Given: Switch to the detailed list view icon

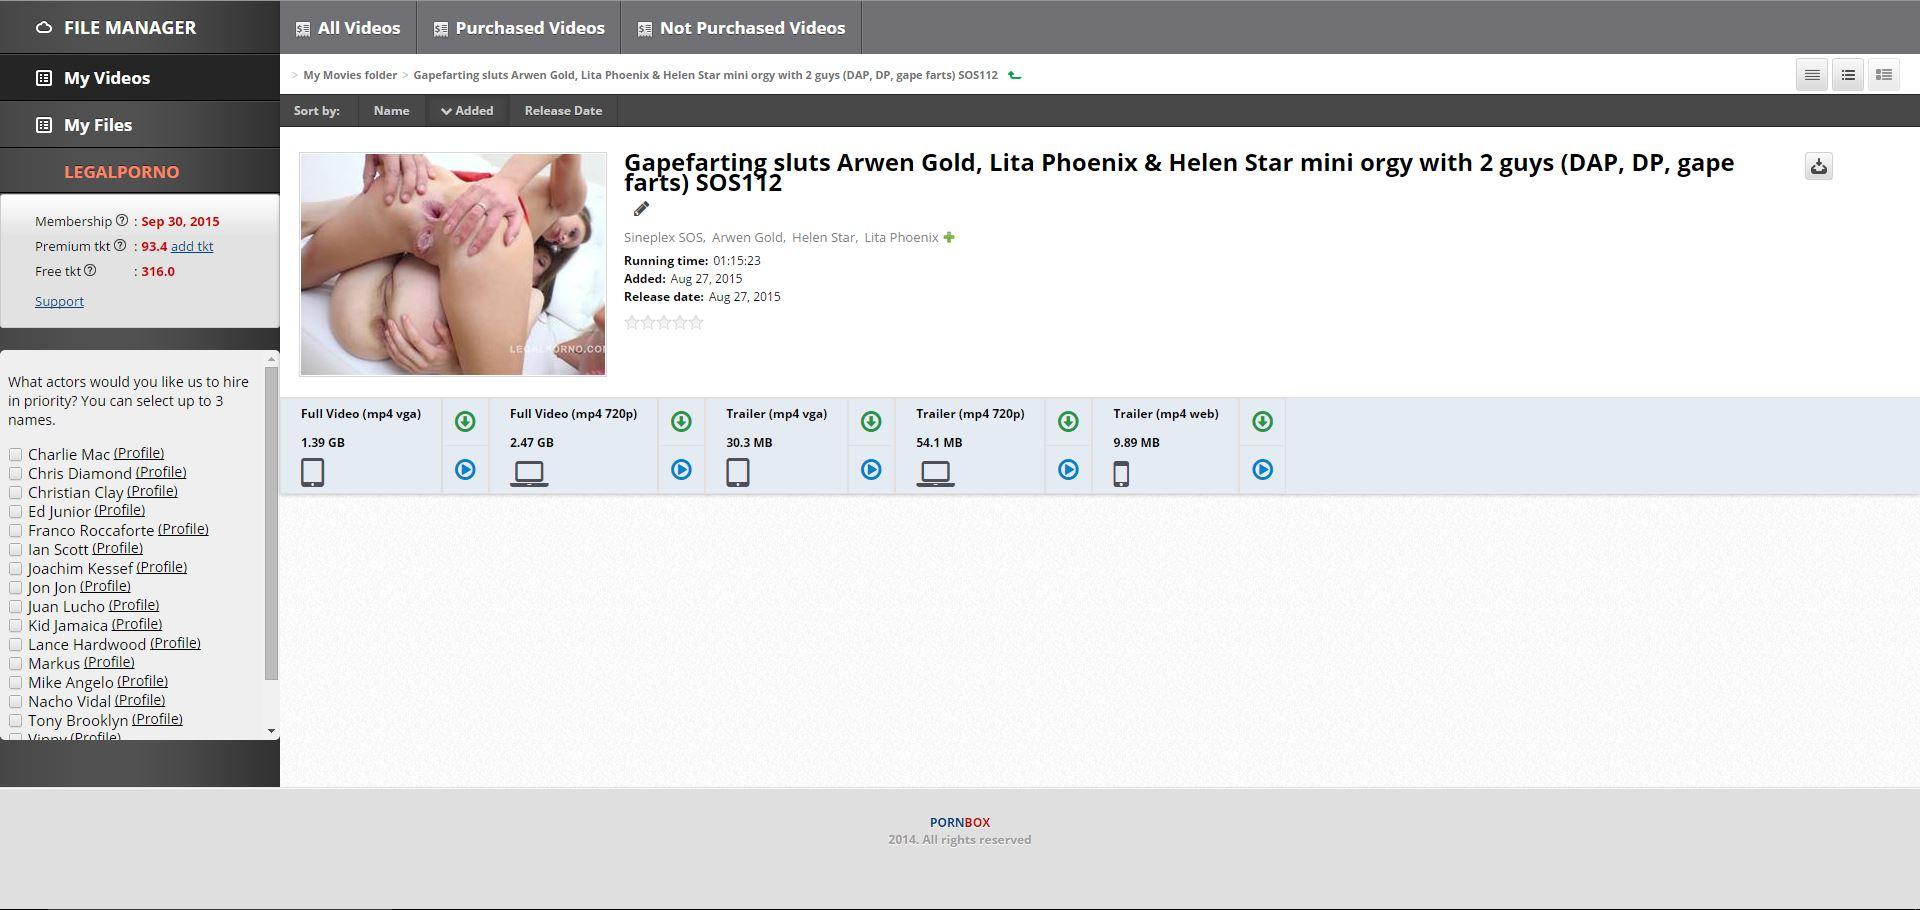Looking at the screenshot, I should (x=1884, y=75).
